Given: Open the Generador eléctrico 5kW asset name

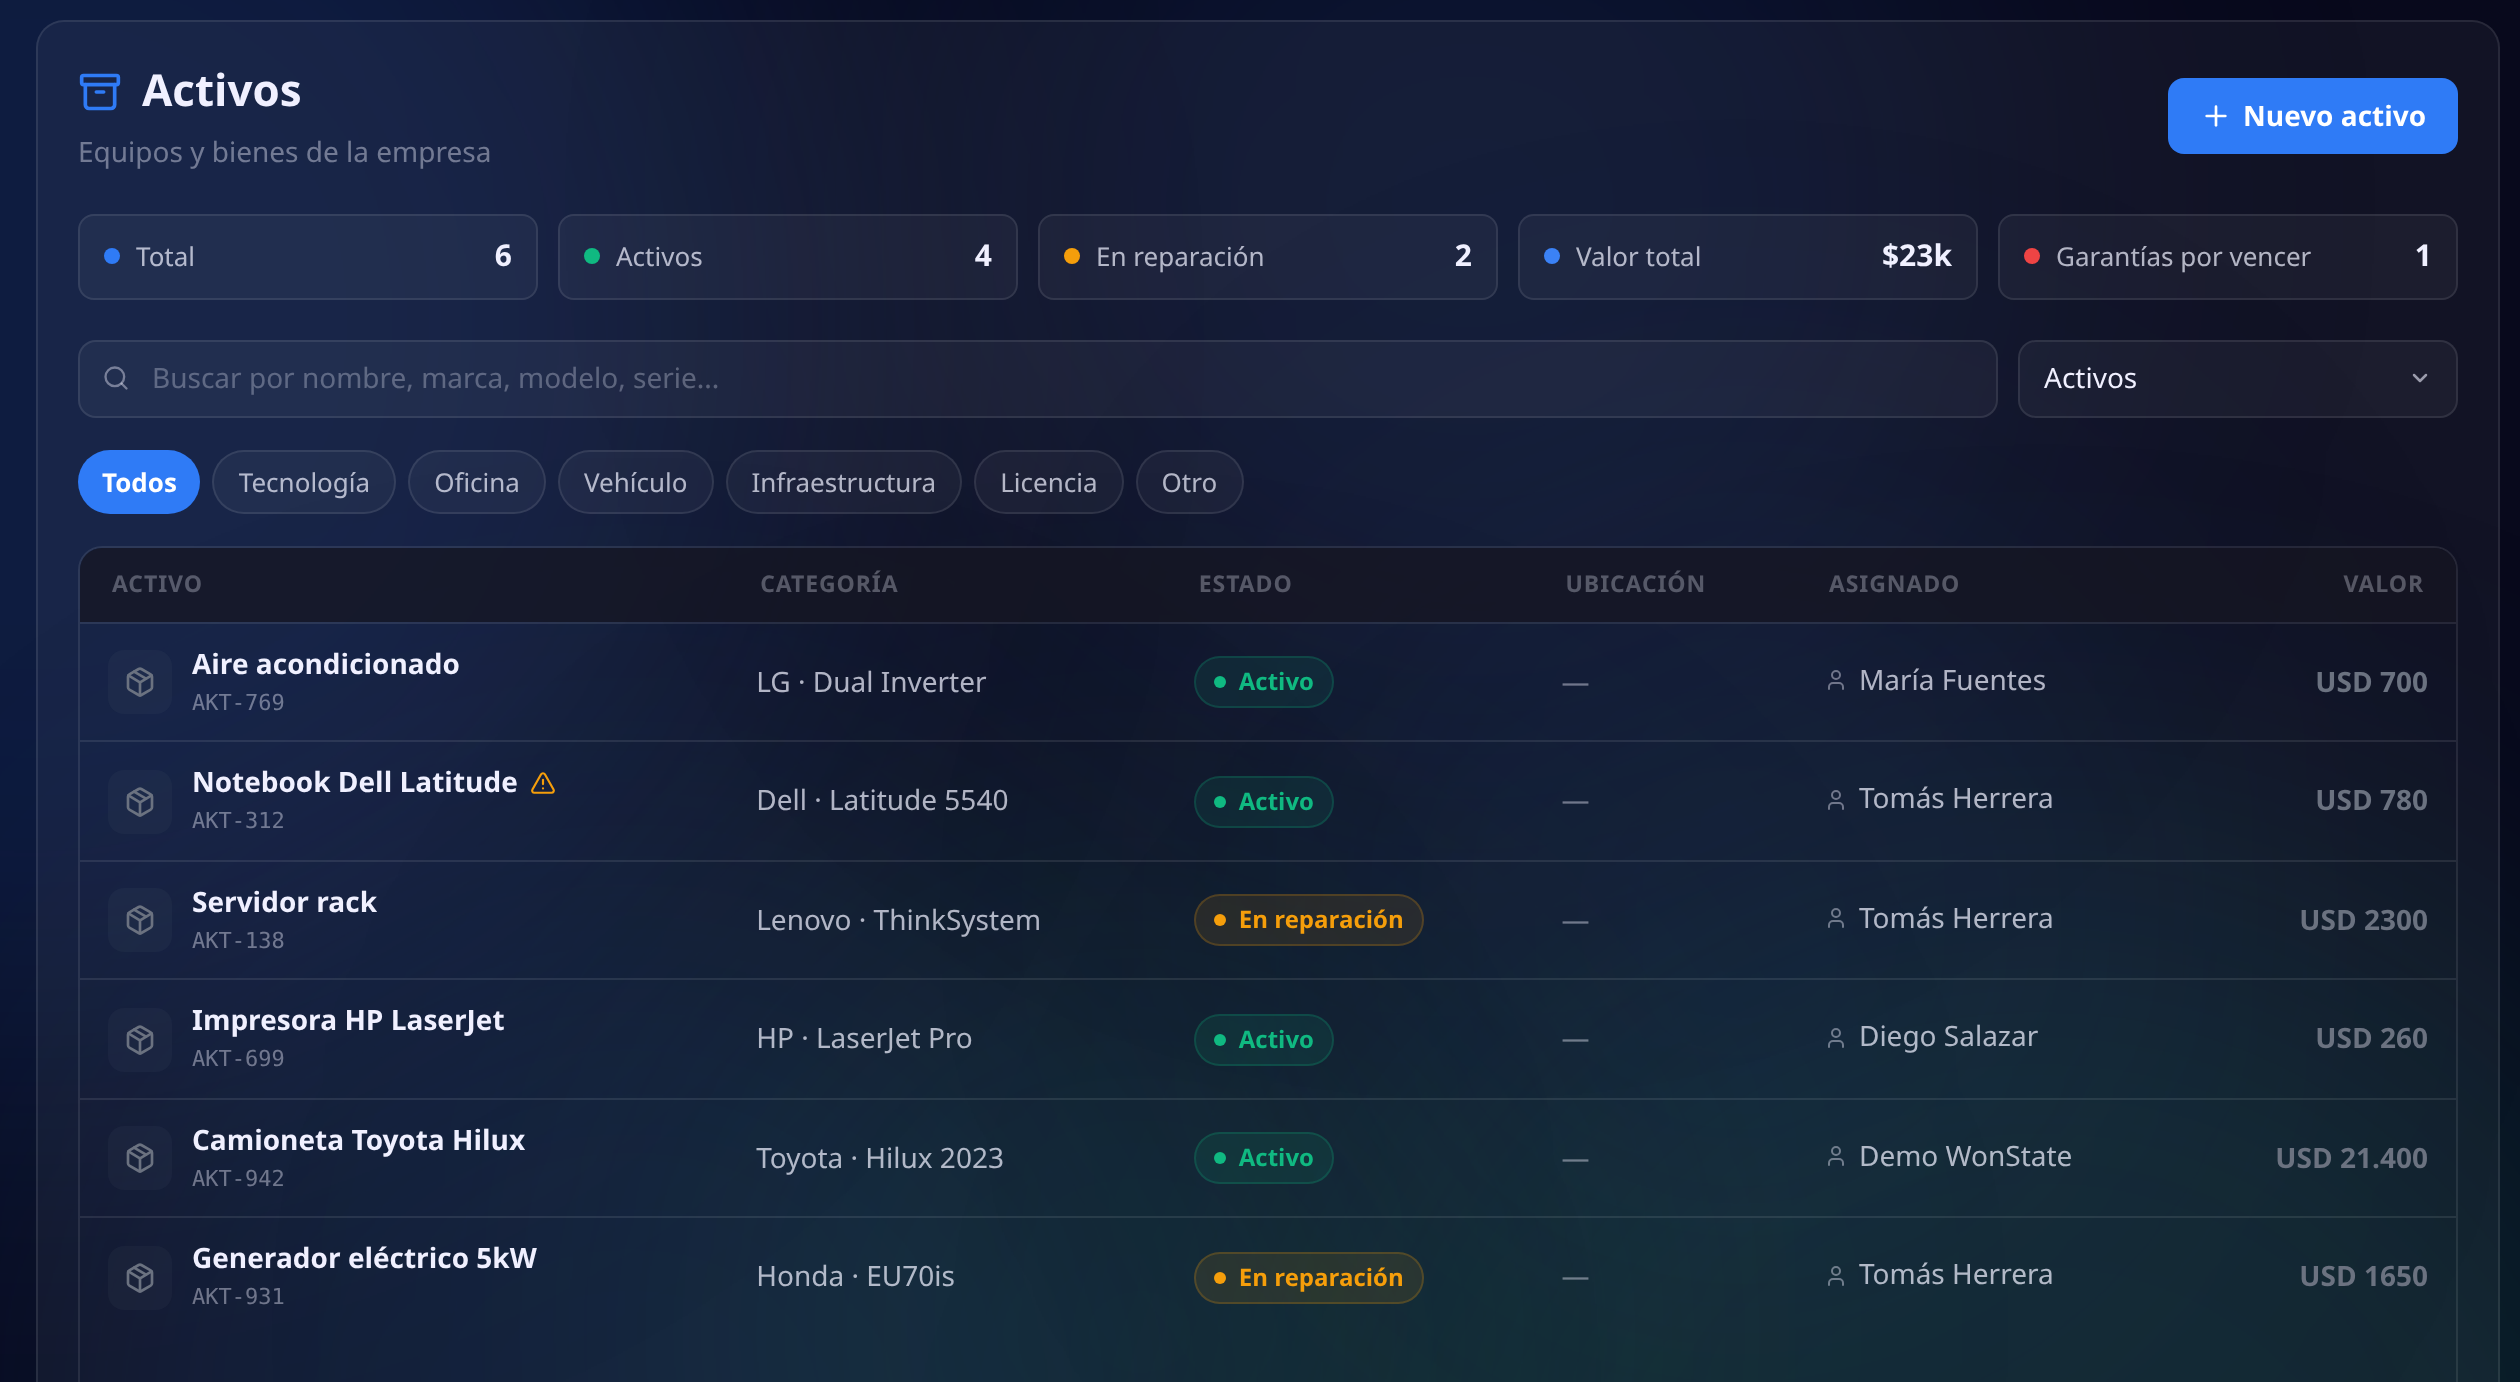Looking at the screenshot, I should click(364, 1258).
